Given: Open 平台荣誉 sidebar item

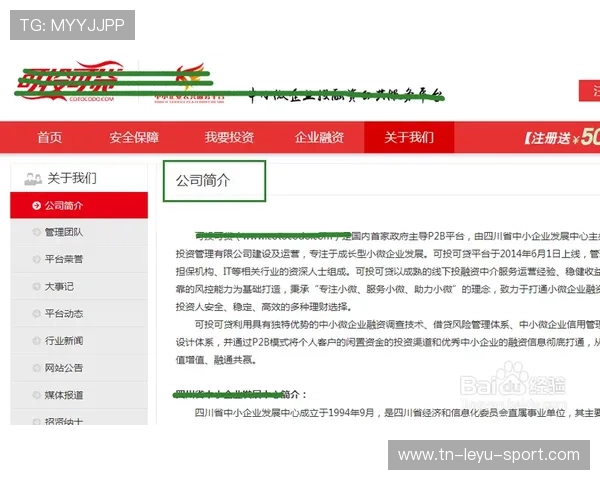Looking at the screenshot, I should click(x=79, y=259).
